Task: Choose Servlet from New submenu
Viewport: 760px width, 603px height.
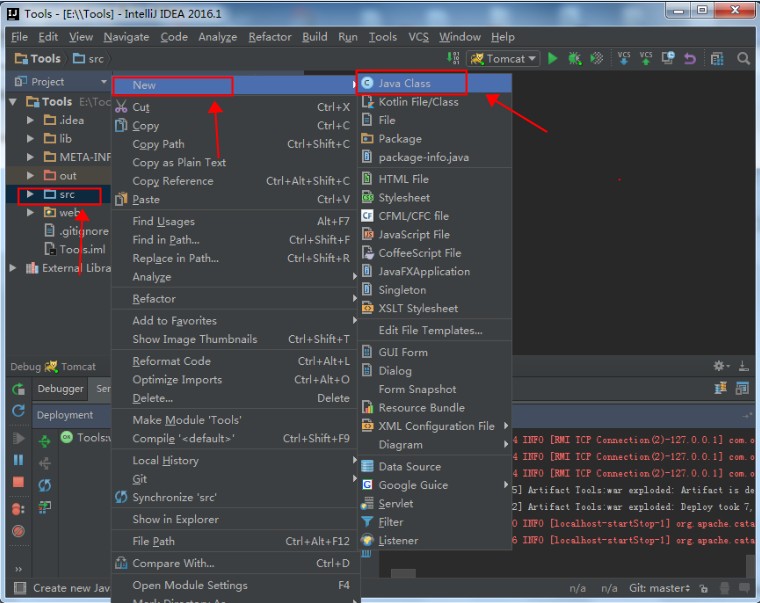Action: (435, 504)
